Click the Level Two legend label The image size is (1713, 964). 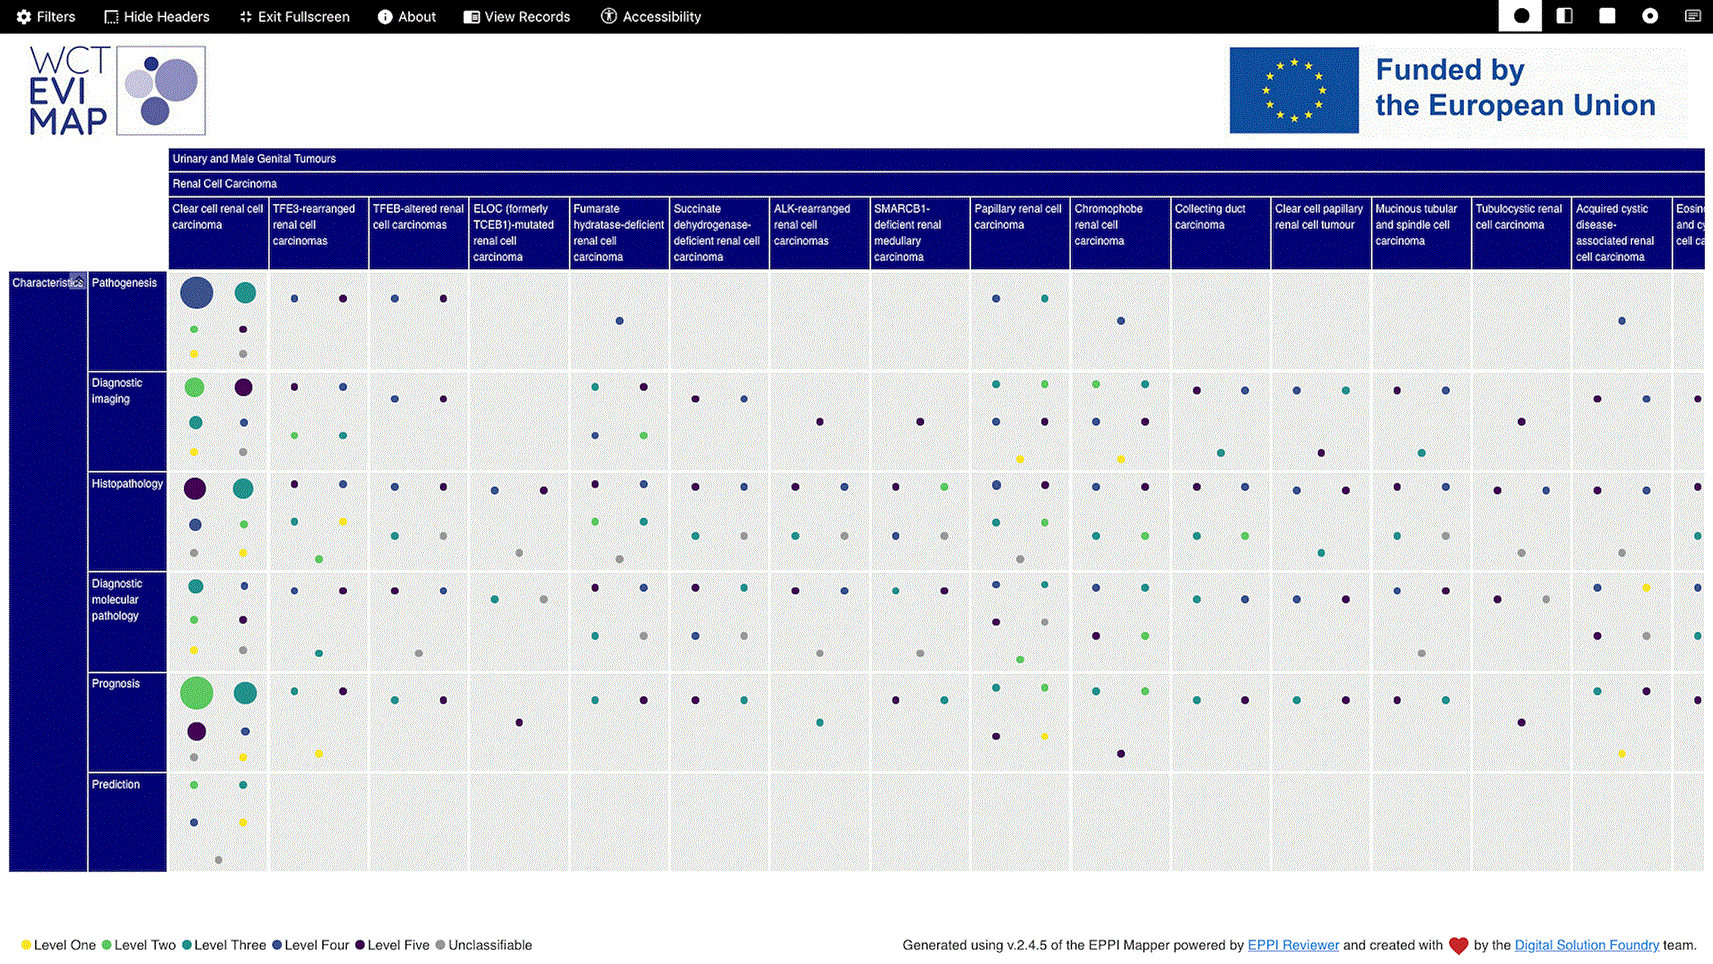(145, 945)
